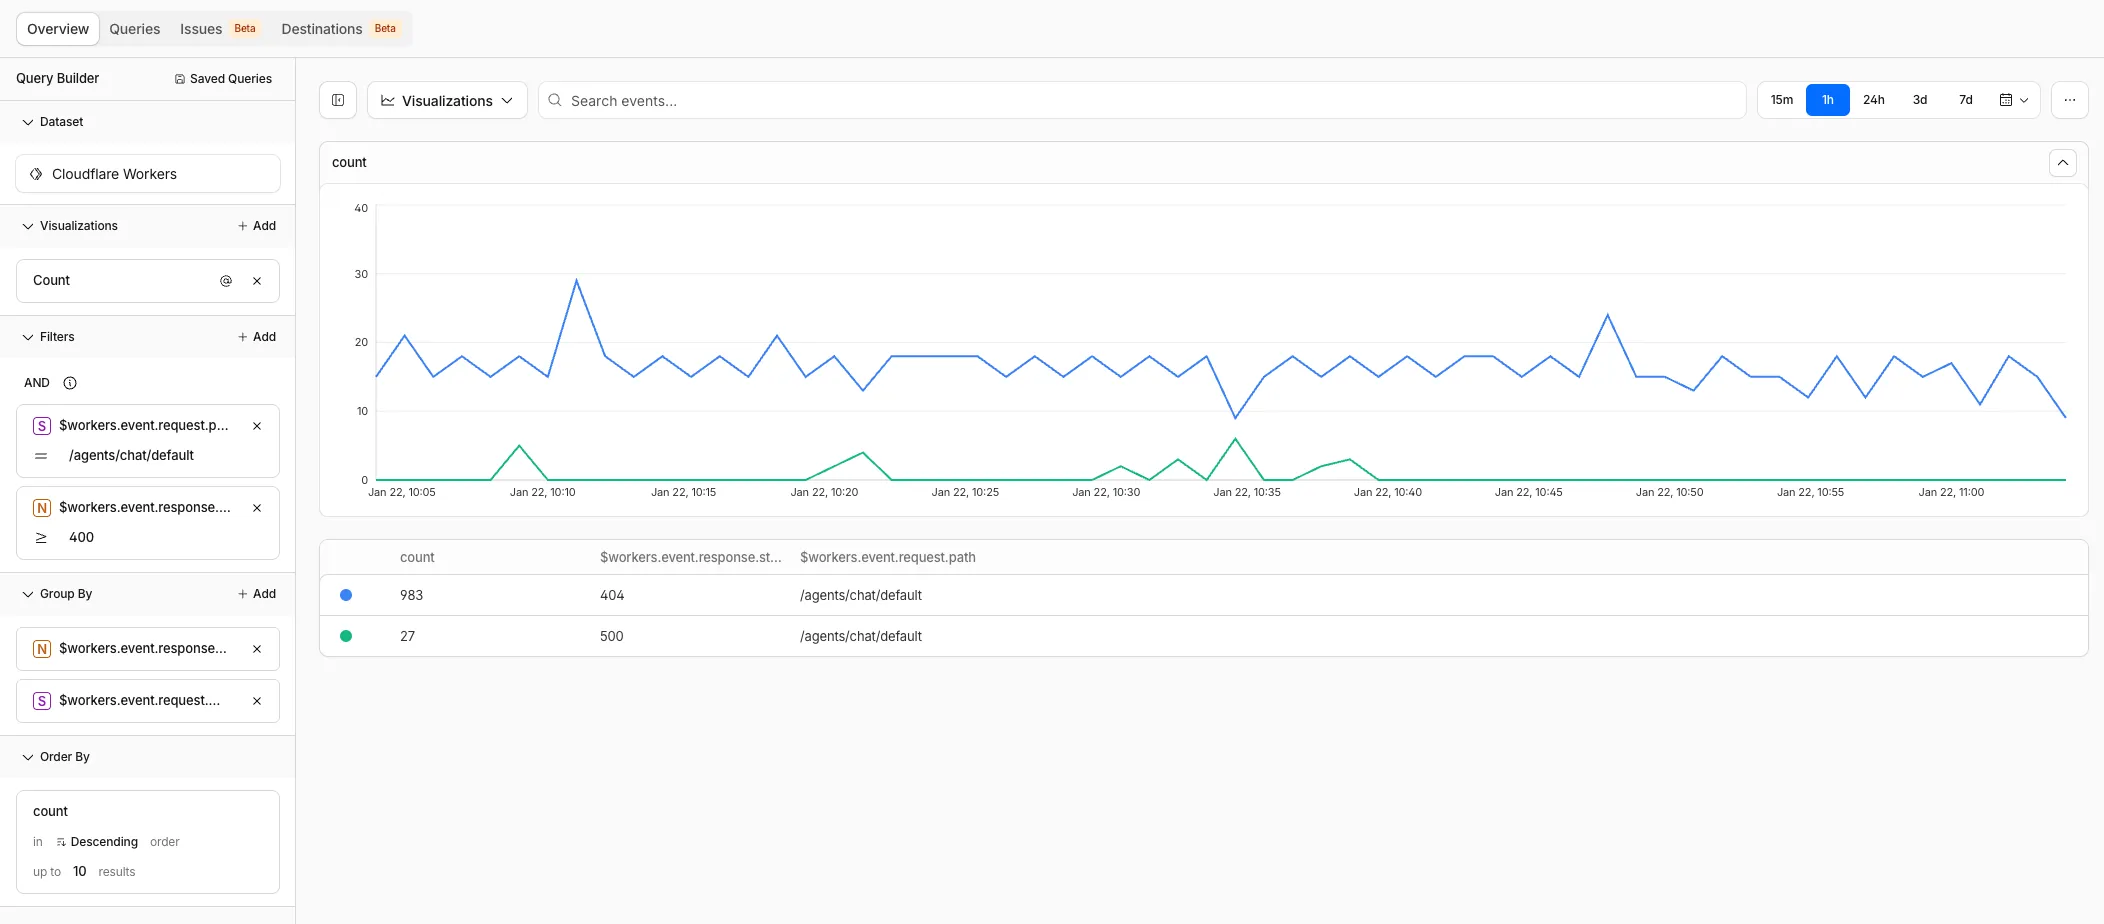This screenshot has width=2104, height=924.
Task: Select the 24h time range
Action: [x=1873, y=100]
